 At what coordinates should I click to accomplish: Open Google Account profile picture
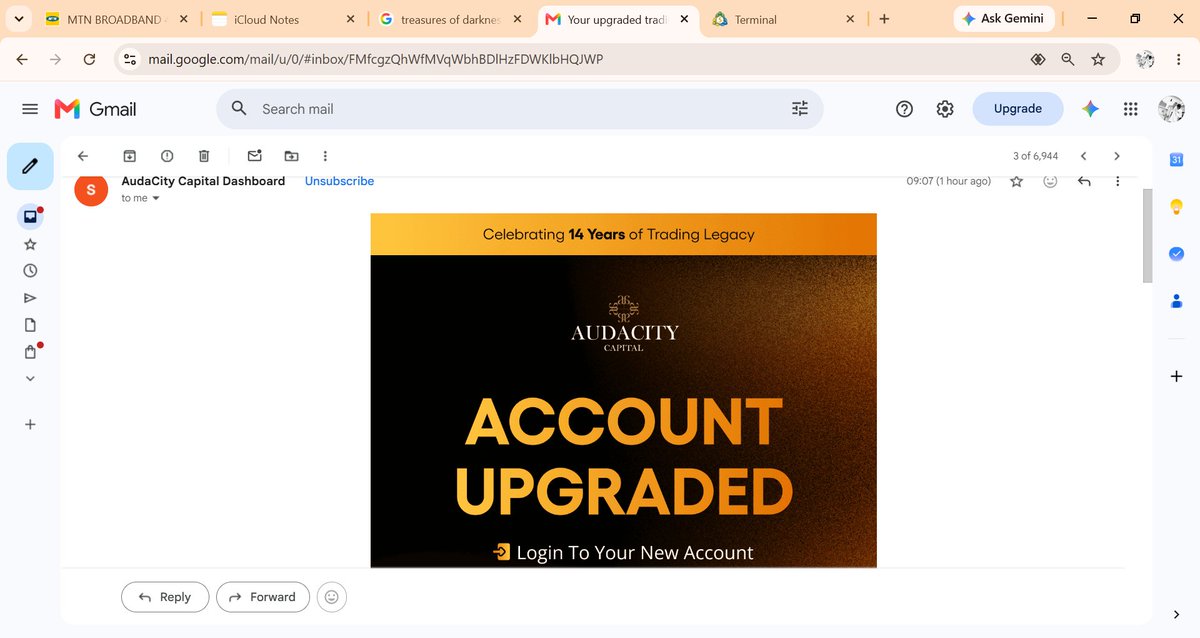1171,109
